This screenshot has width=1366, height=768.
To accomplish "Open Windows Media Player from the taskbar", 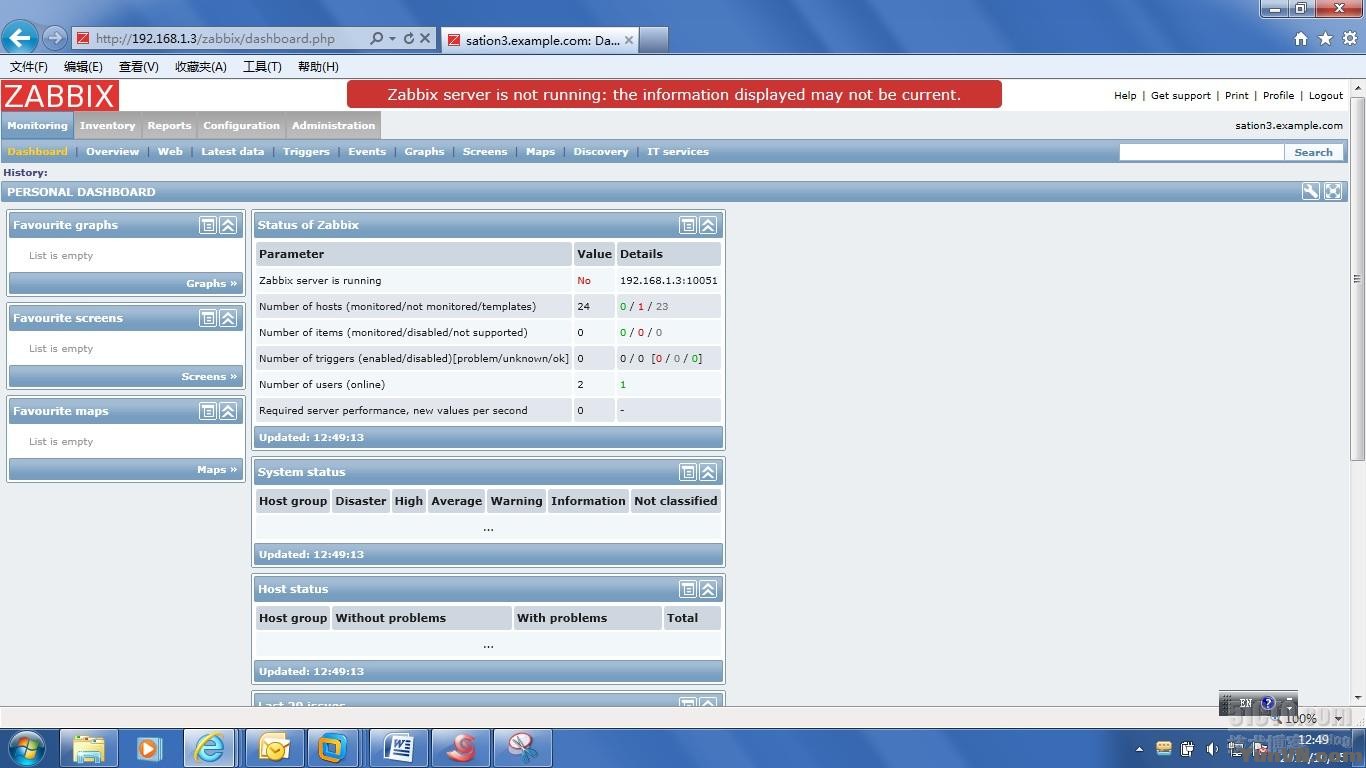I will tap(149, 748).
